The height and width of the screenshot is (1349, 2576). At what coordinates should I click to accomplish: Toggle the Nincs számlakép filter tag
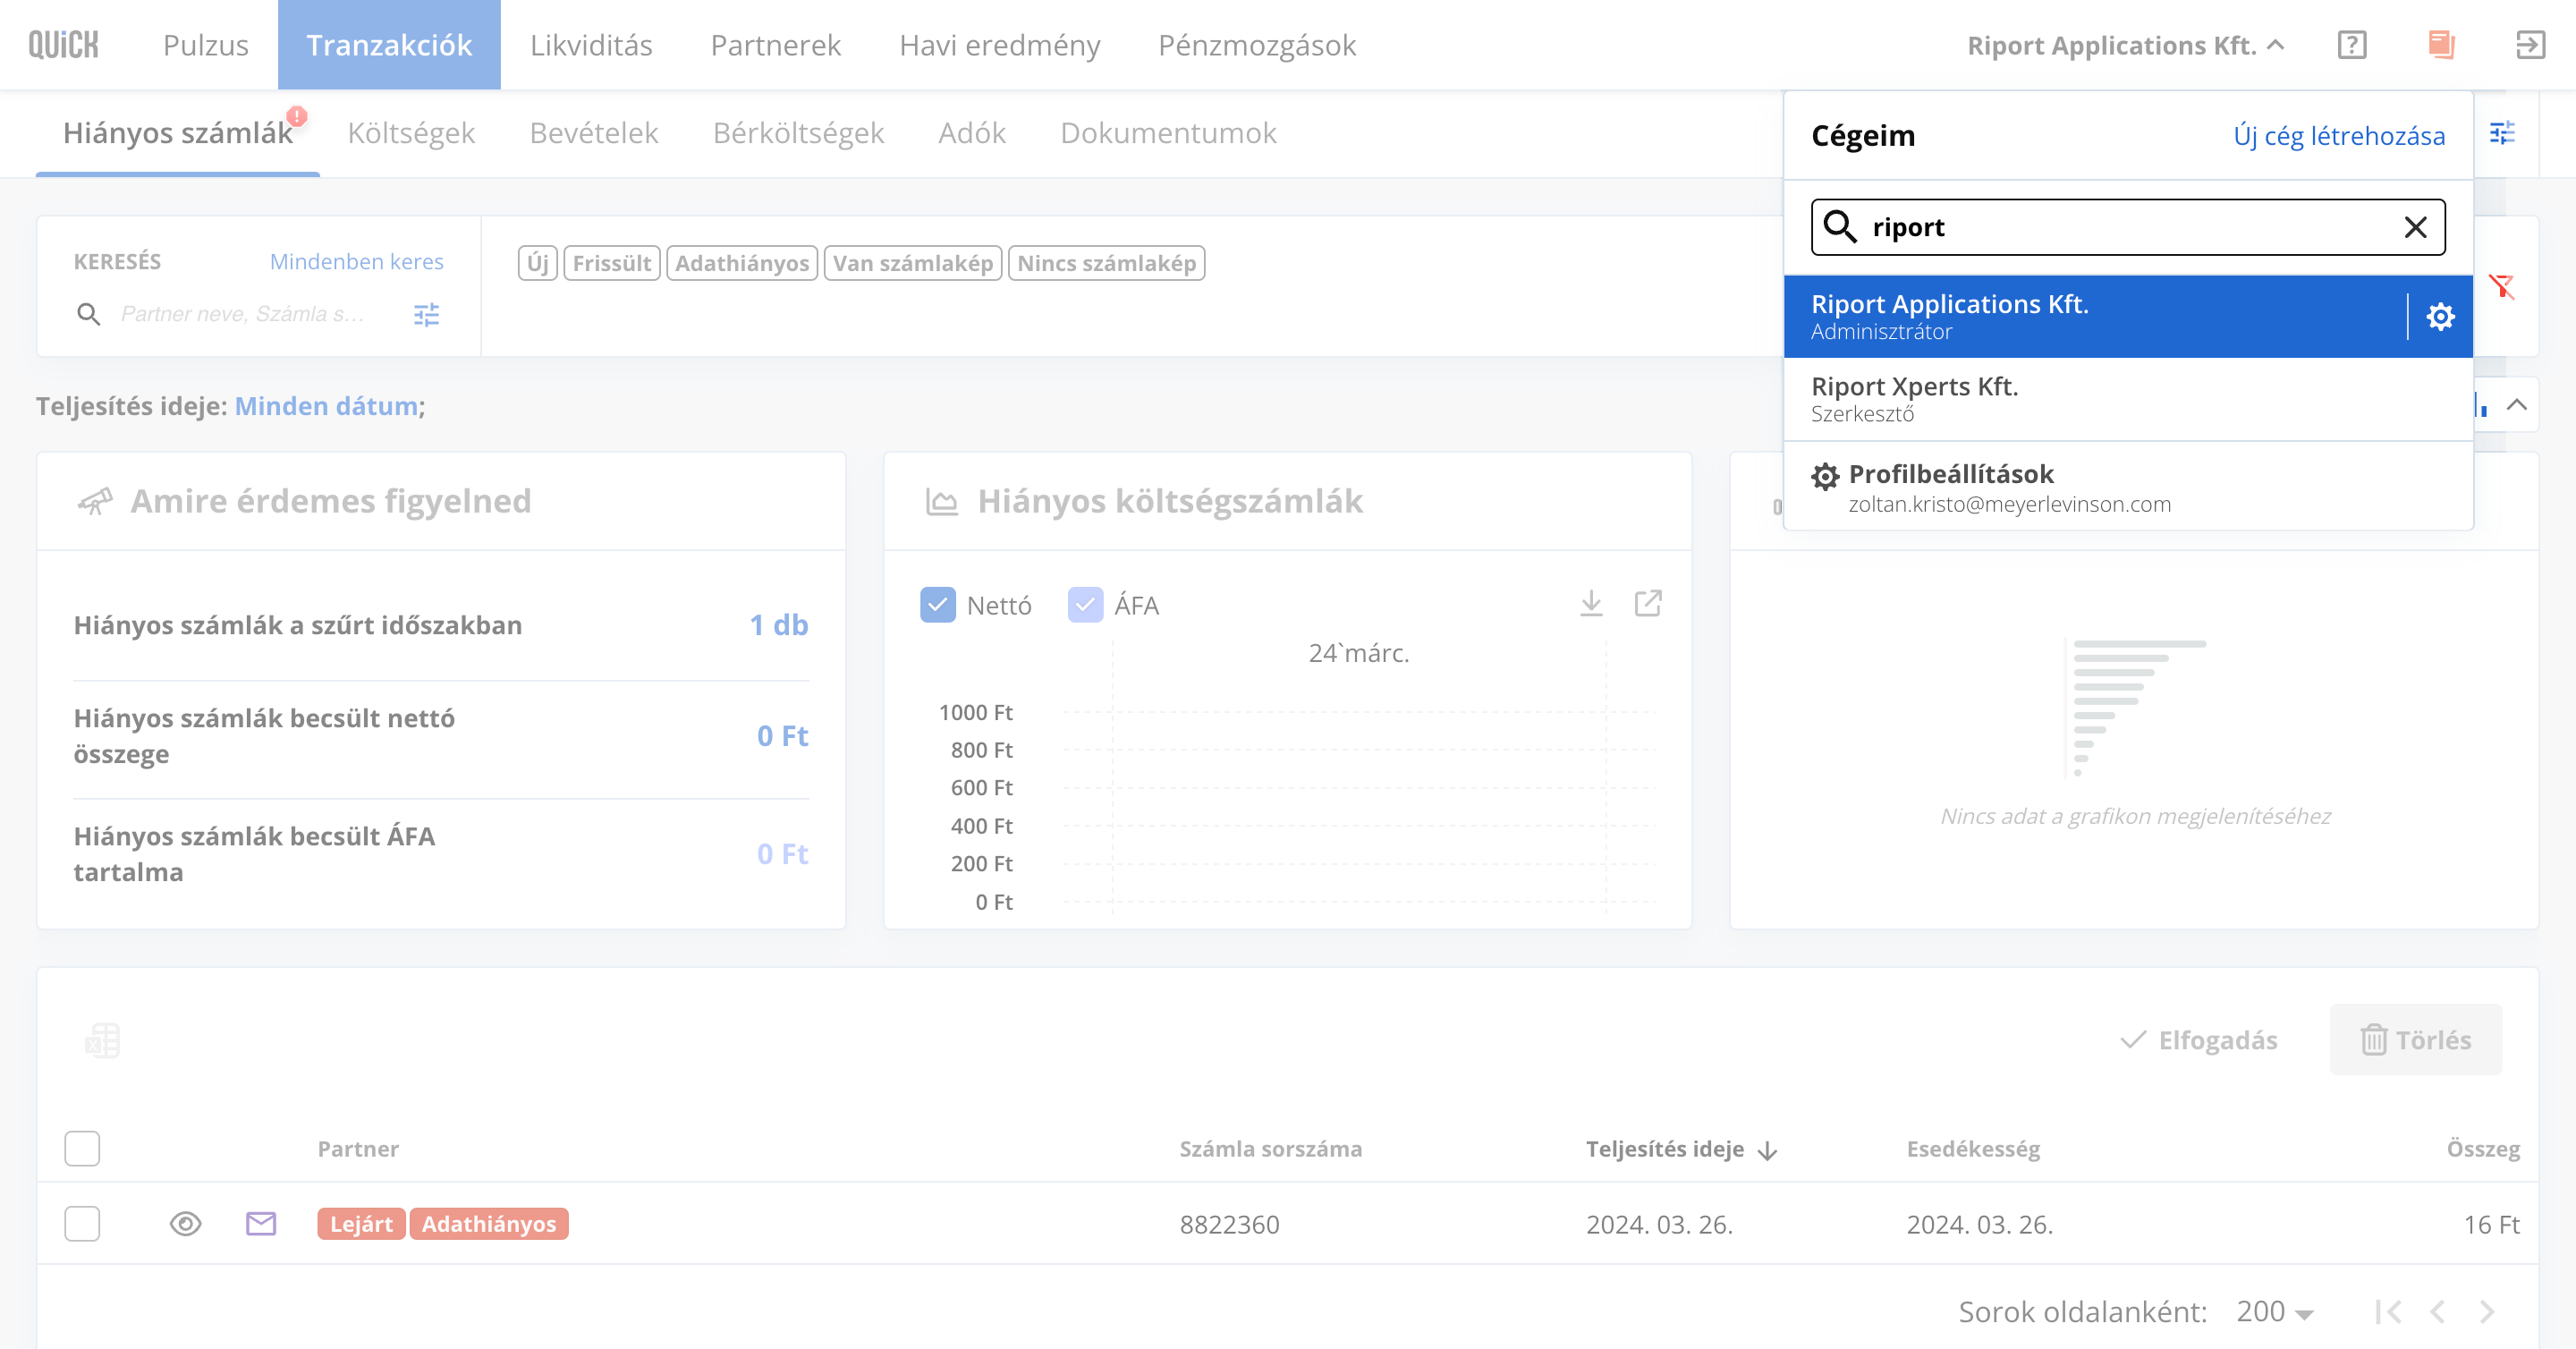pyautogui.click(x=1106, y=263)
